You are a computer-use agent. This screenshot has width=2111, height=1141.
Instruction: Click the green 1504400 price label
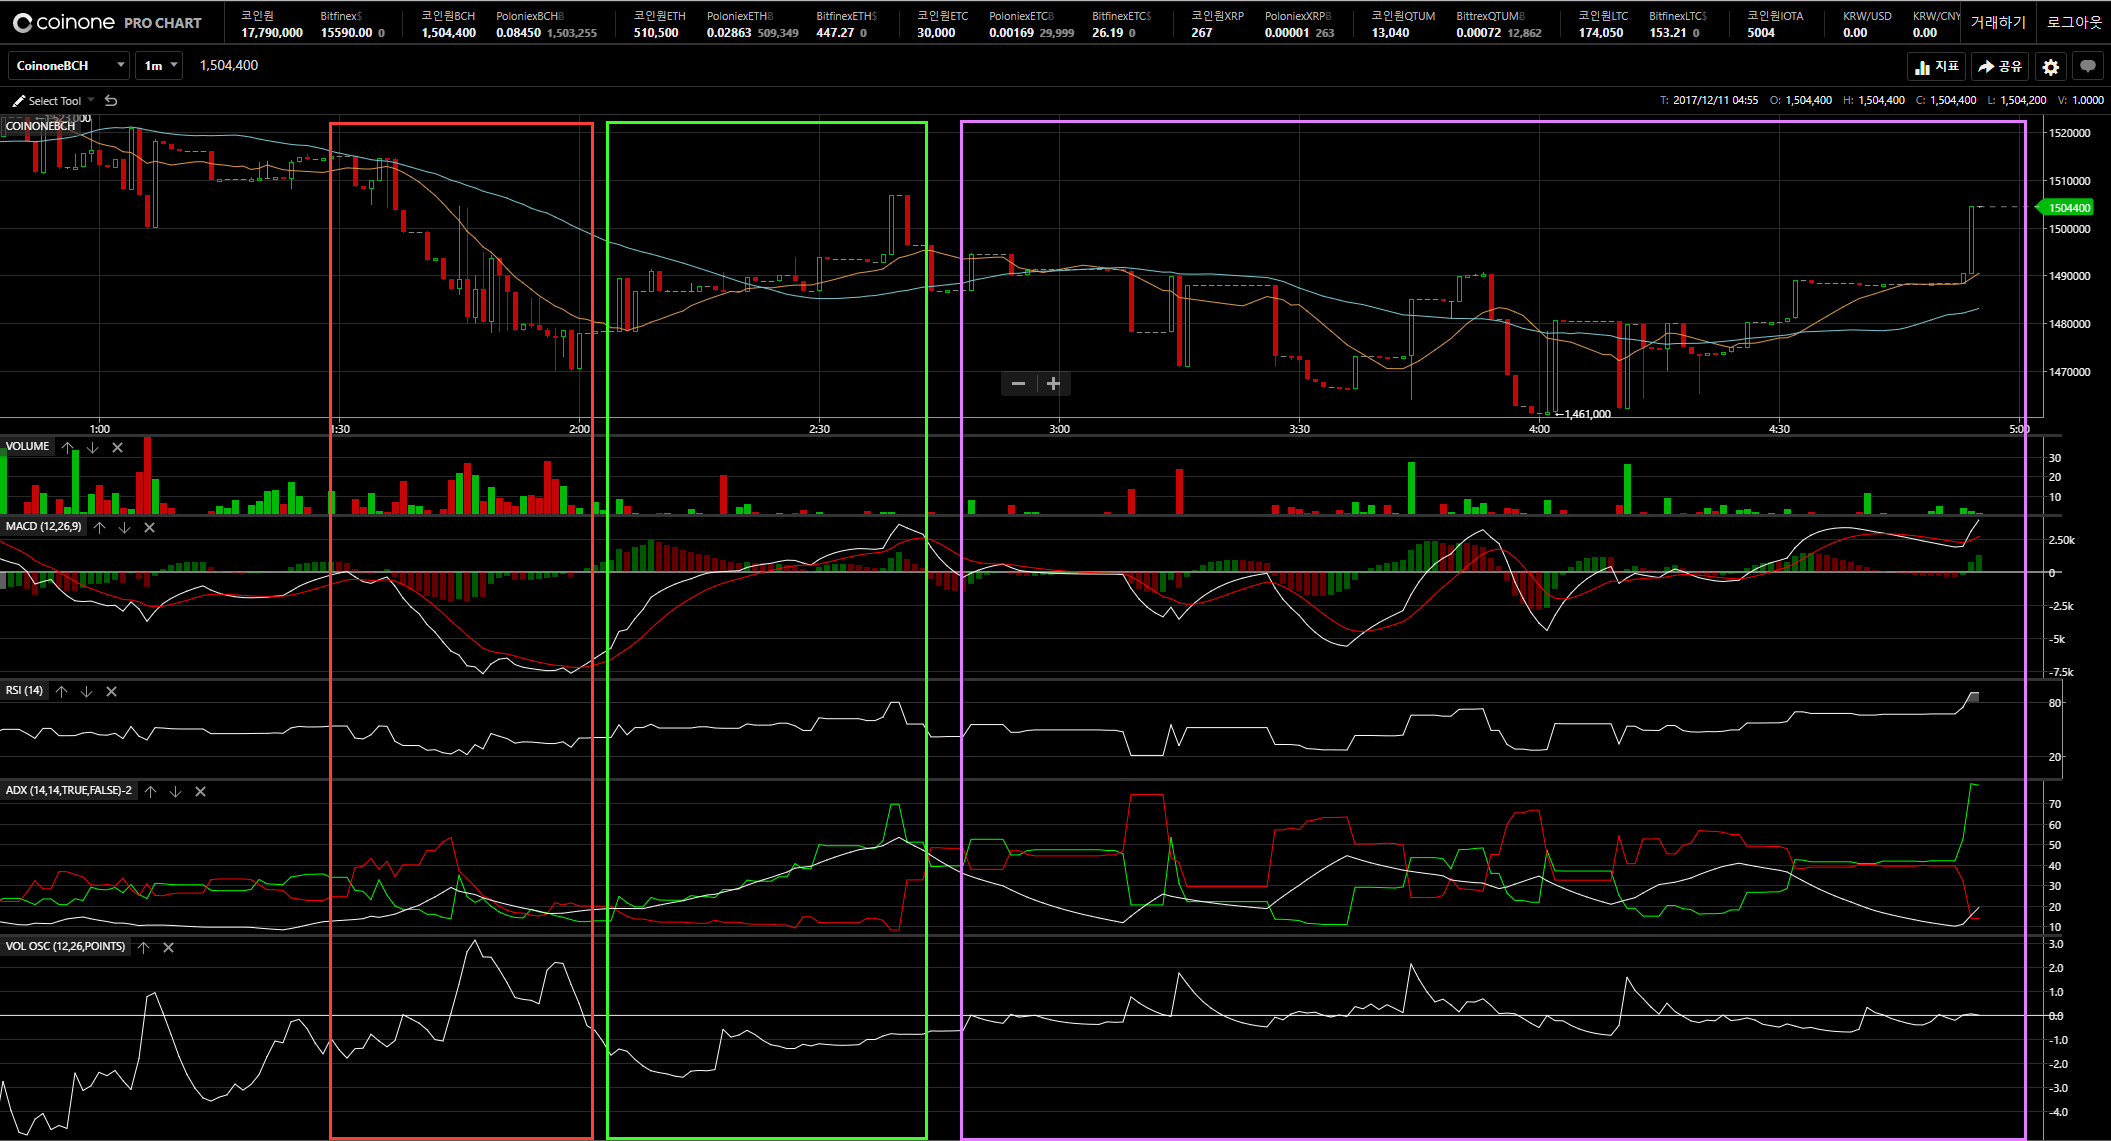[x=2067, y=208]
